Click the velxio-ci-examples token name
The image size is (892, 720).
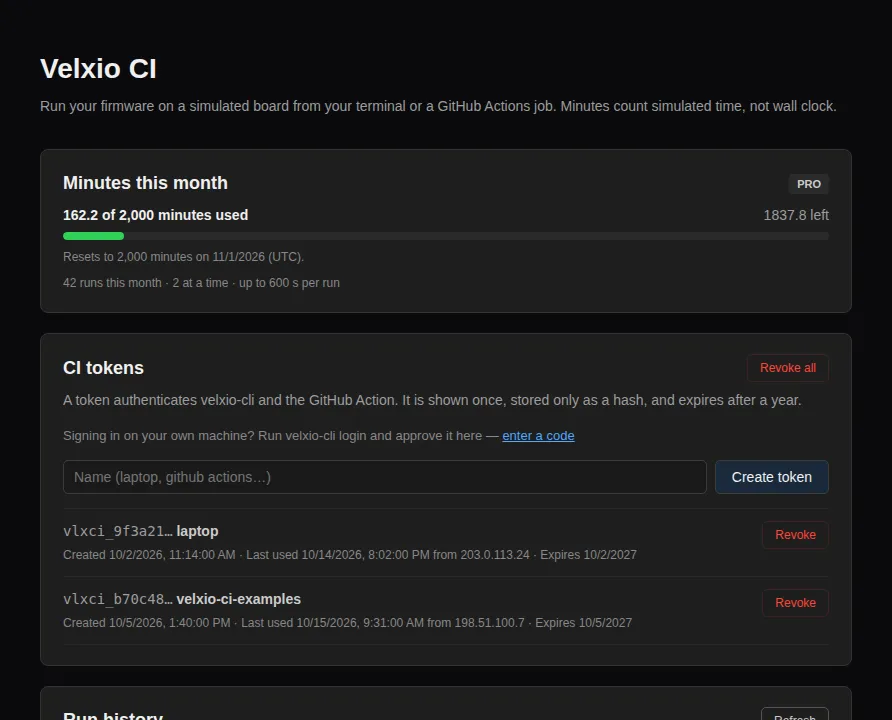pos(238,599)
